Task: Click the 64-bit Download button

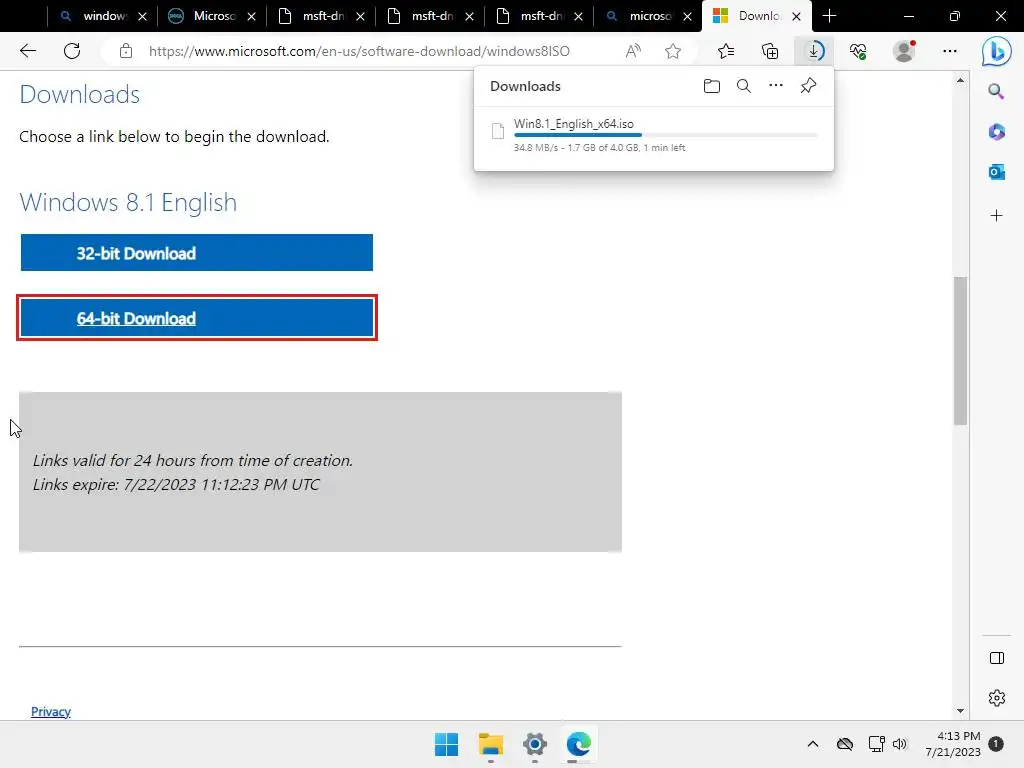Action: (x=197, y=318)
